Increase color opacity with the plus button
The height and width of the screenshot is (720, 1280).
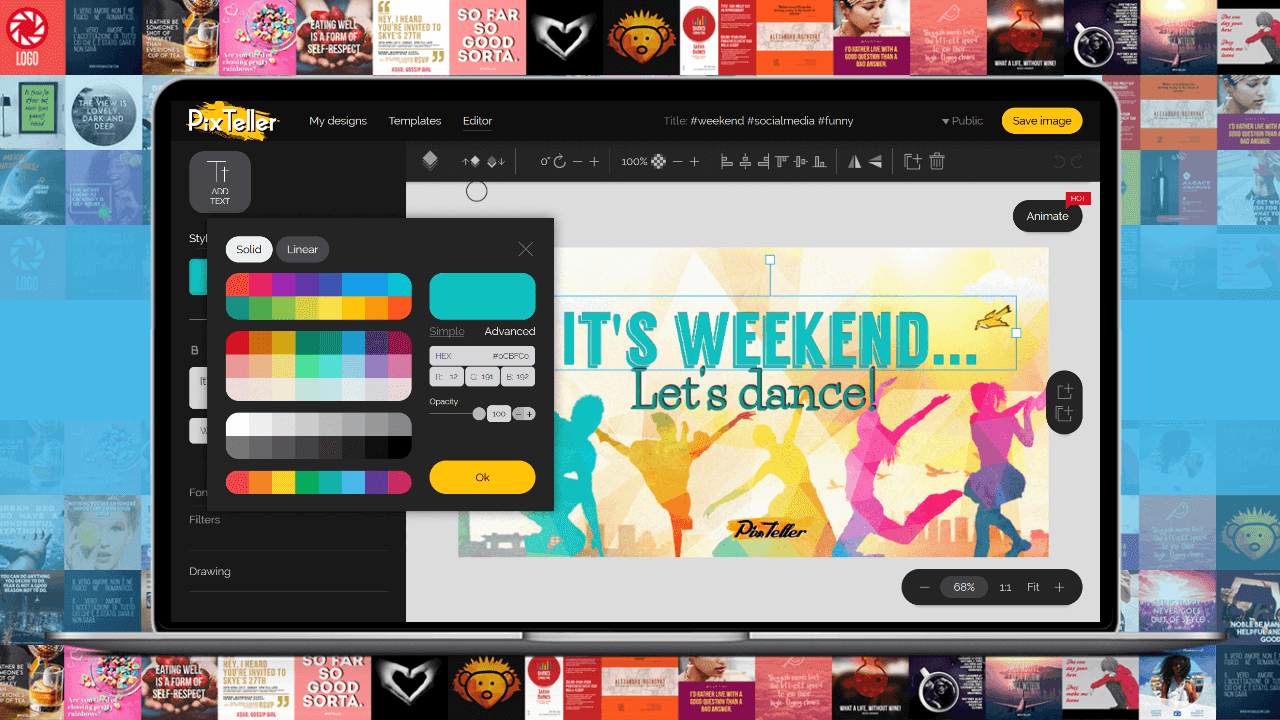point(530,414)
